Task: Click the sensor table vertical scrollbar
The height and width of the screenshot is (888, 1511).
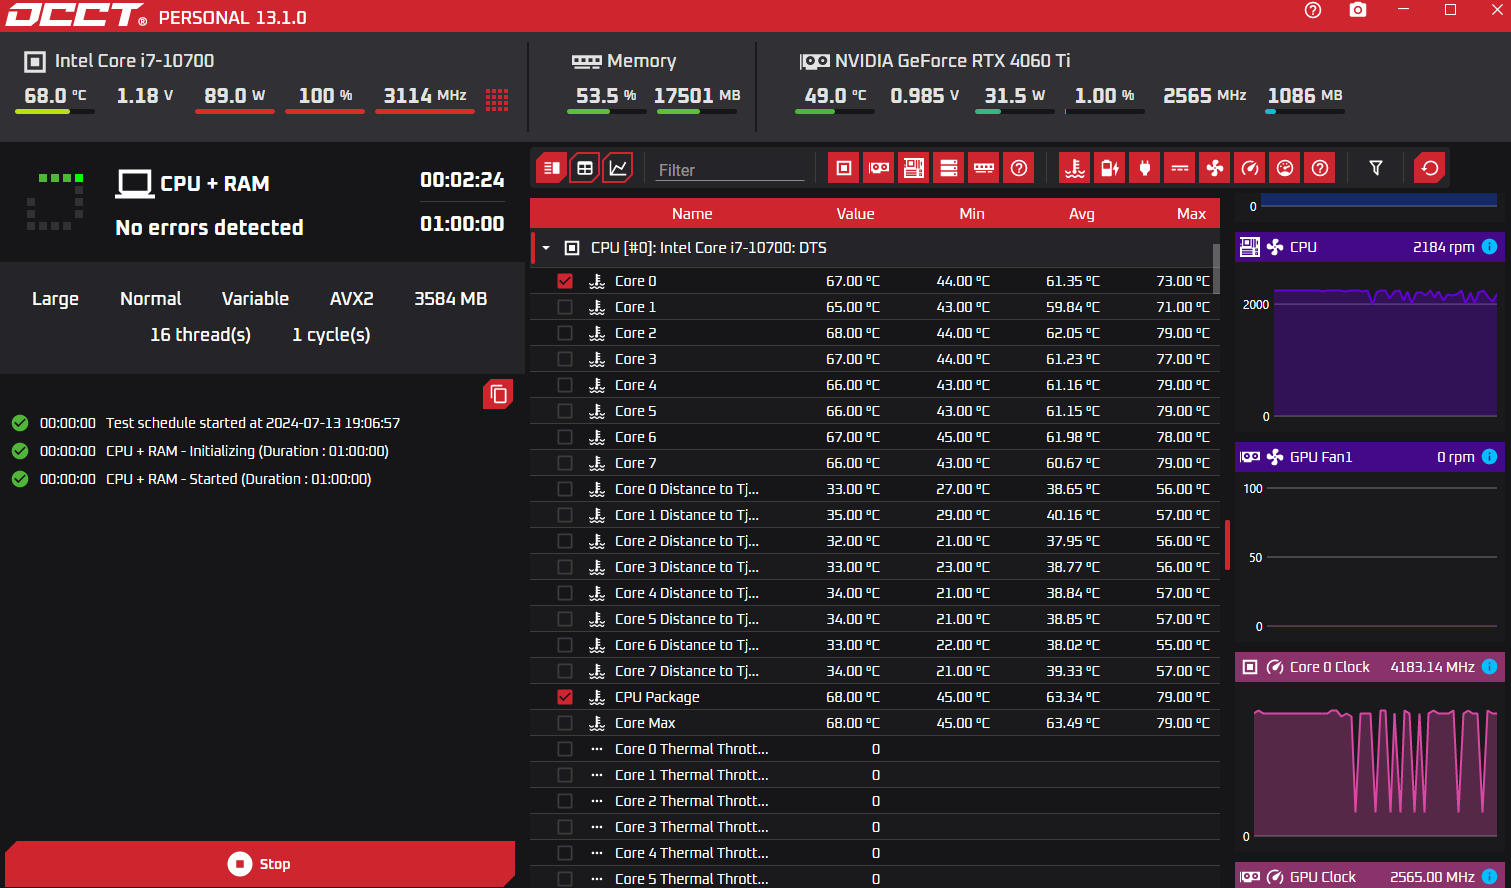Action: point(1216,267)
